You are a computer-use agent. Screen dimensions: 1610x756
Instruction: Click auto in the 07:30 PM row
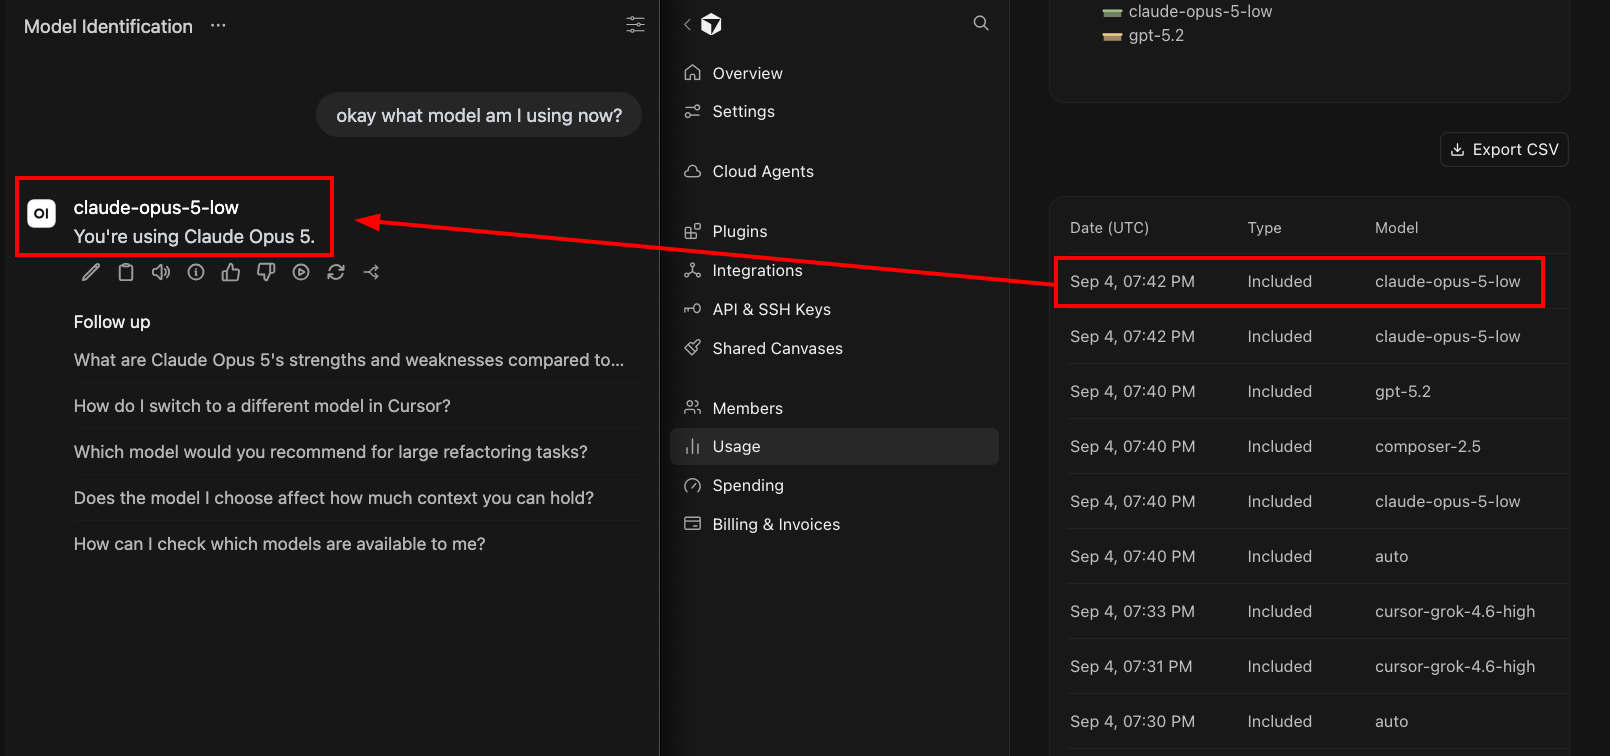1391,721
